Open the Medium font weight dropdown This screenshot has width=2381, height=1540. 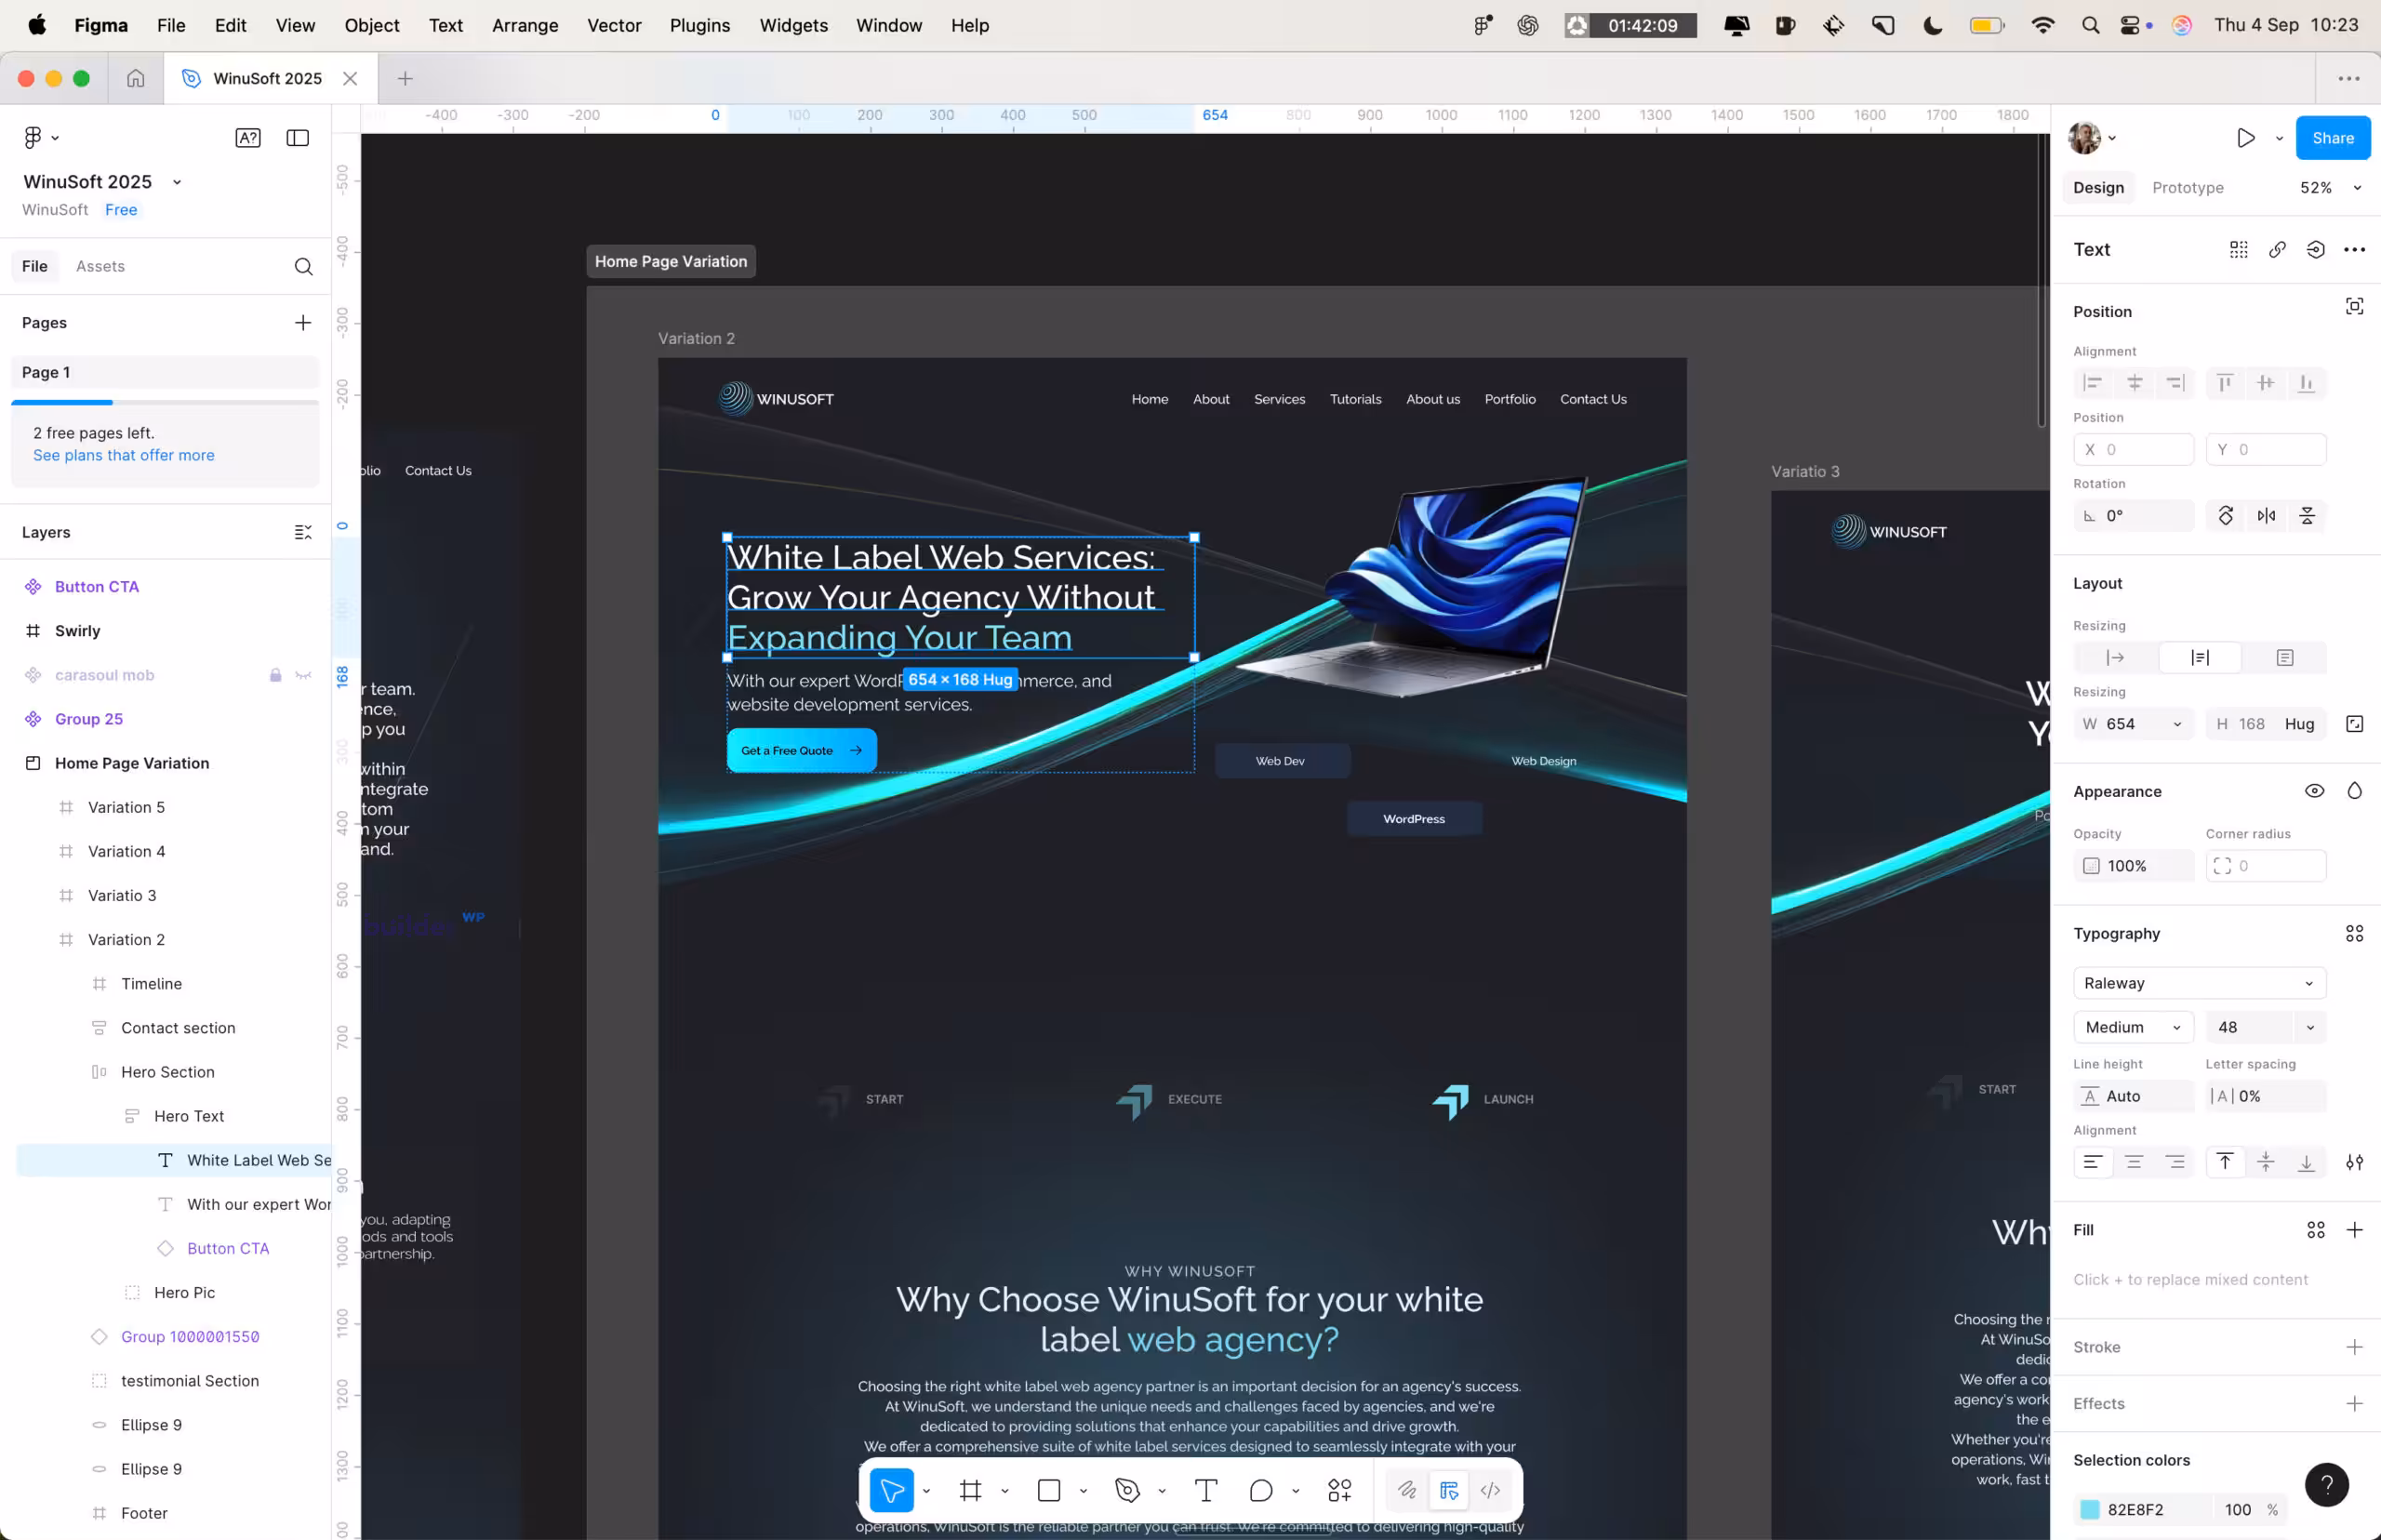[2133, 1027]
